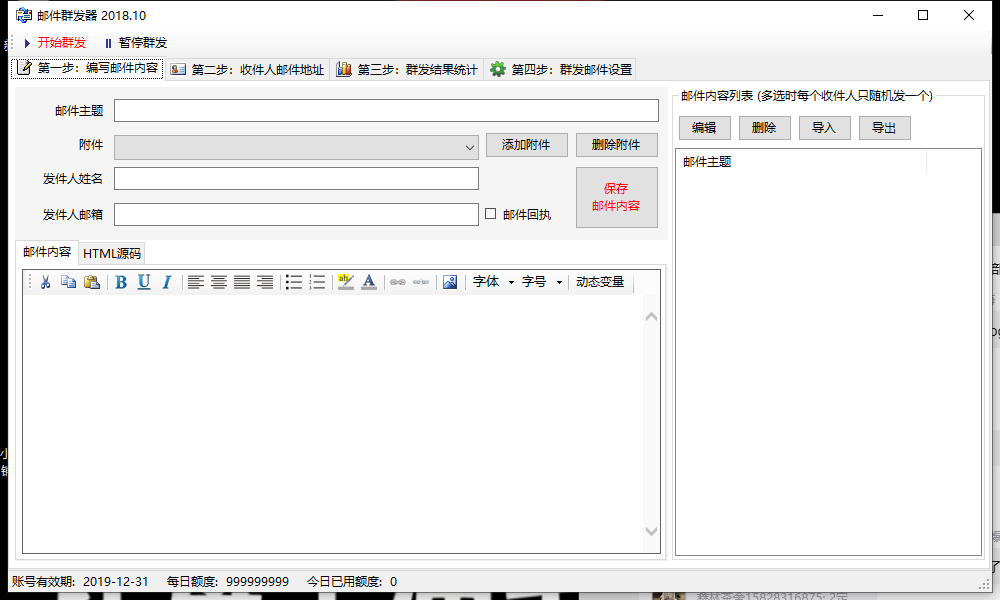Click the Insert Hyperlink chain icon
This screenshot has width=1000, height=600.
[x=398, y=282]
